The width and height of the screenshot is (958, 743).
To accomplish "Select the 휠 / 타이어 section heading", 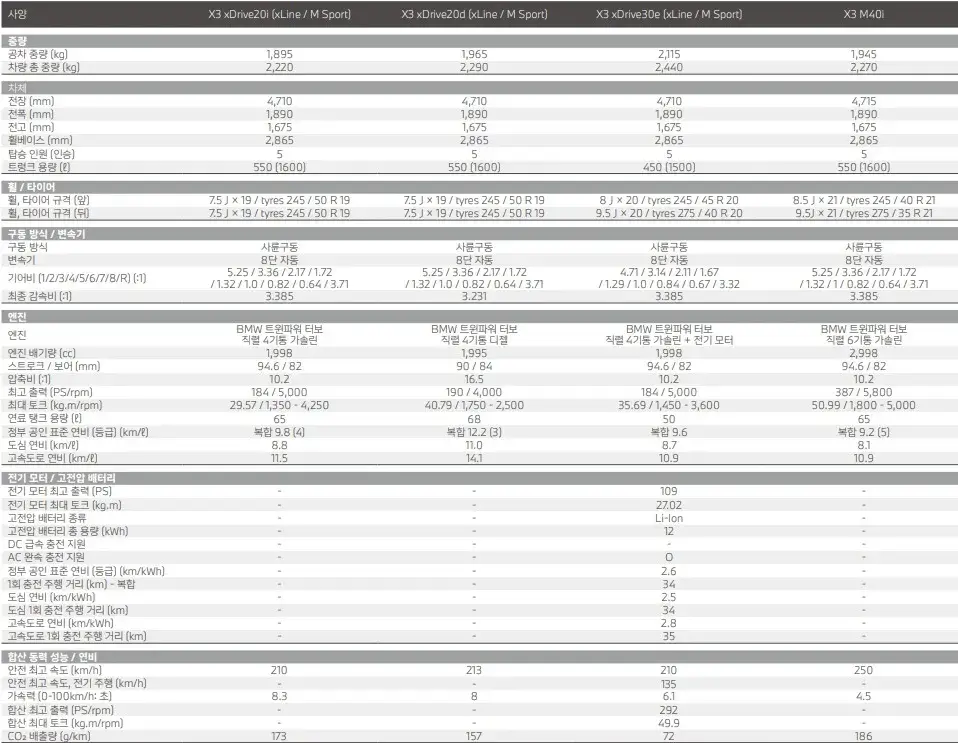I will pos(31,187).
